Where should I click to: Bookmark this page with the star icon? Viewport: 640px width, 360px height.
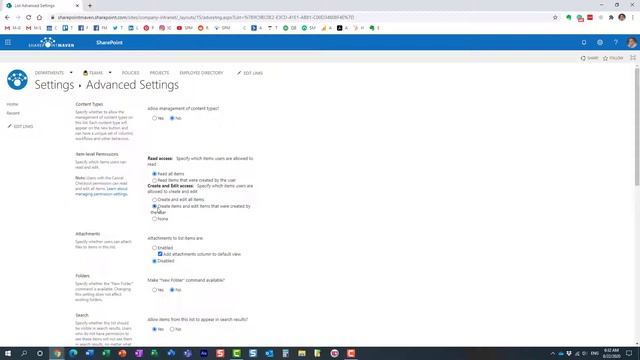555,18
